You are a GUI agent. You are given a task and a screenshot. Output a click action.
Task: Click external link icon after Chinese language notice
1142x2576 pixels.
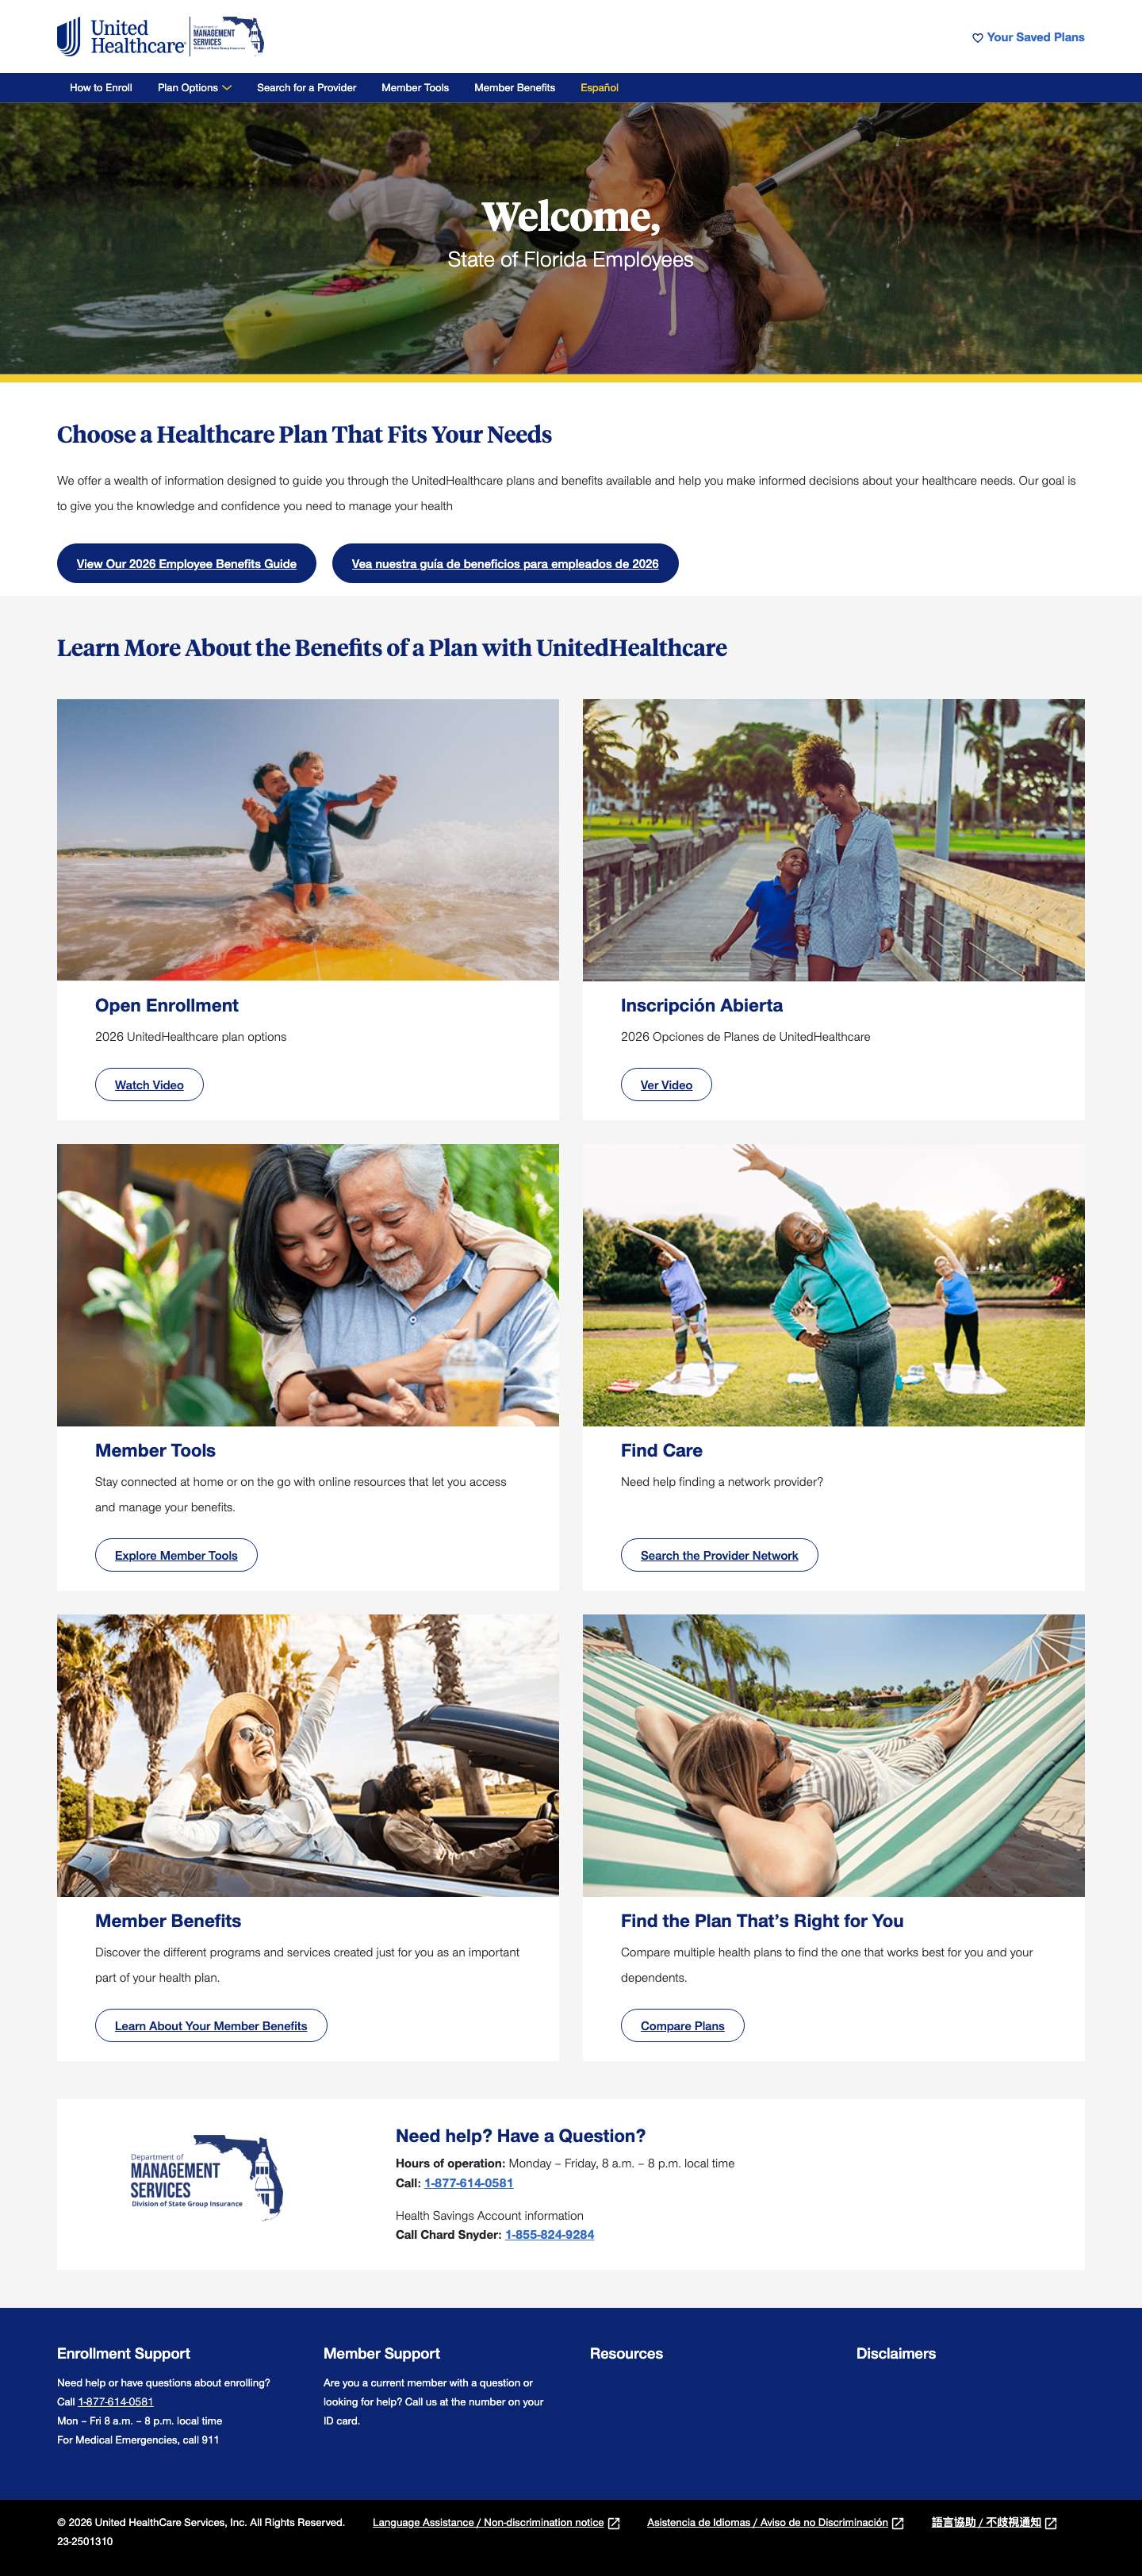(x=1051, y=2523)
